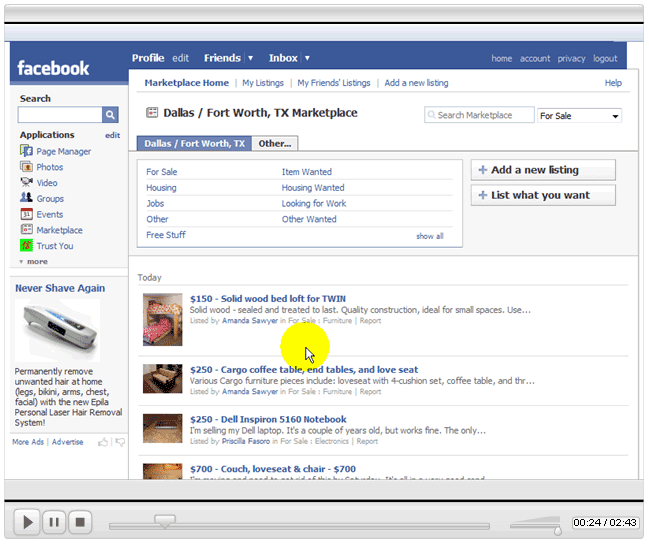Stop the video playback
This screenshot has height=545, width=649.
(x=80, y=522)
